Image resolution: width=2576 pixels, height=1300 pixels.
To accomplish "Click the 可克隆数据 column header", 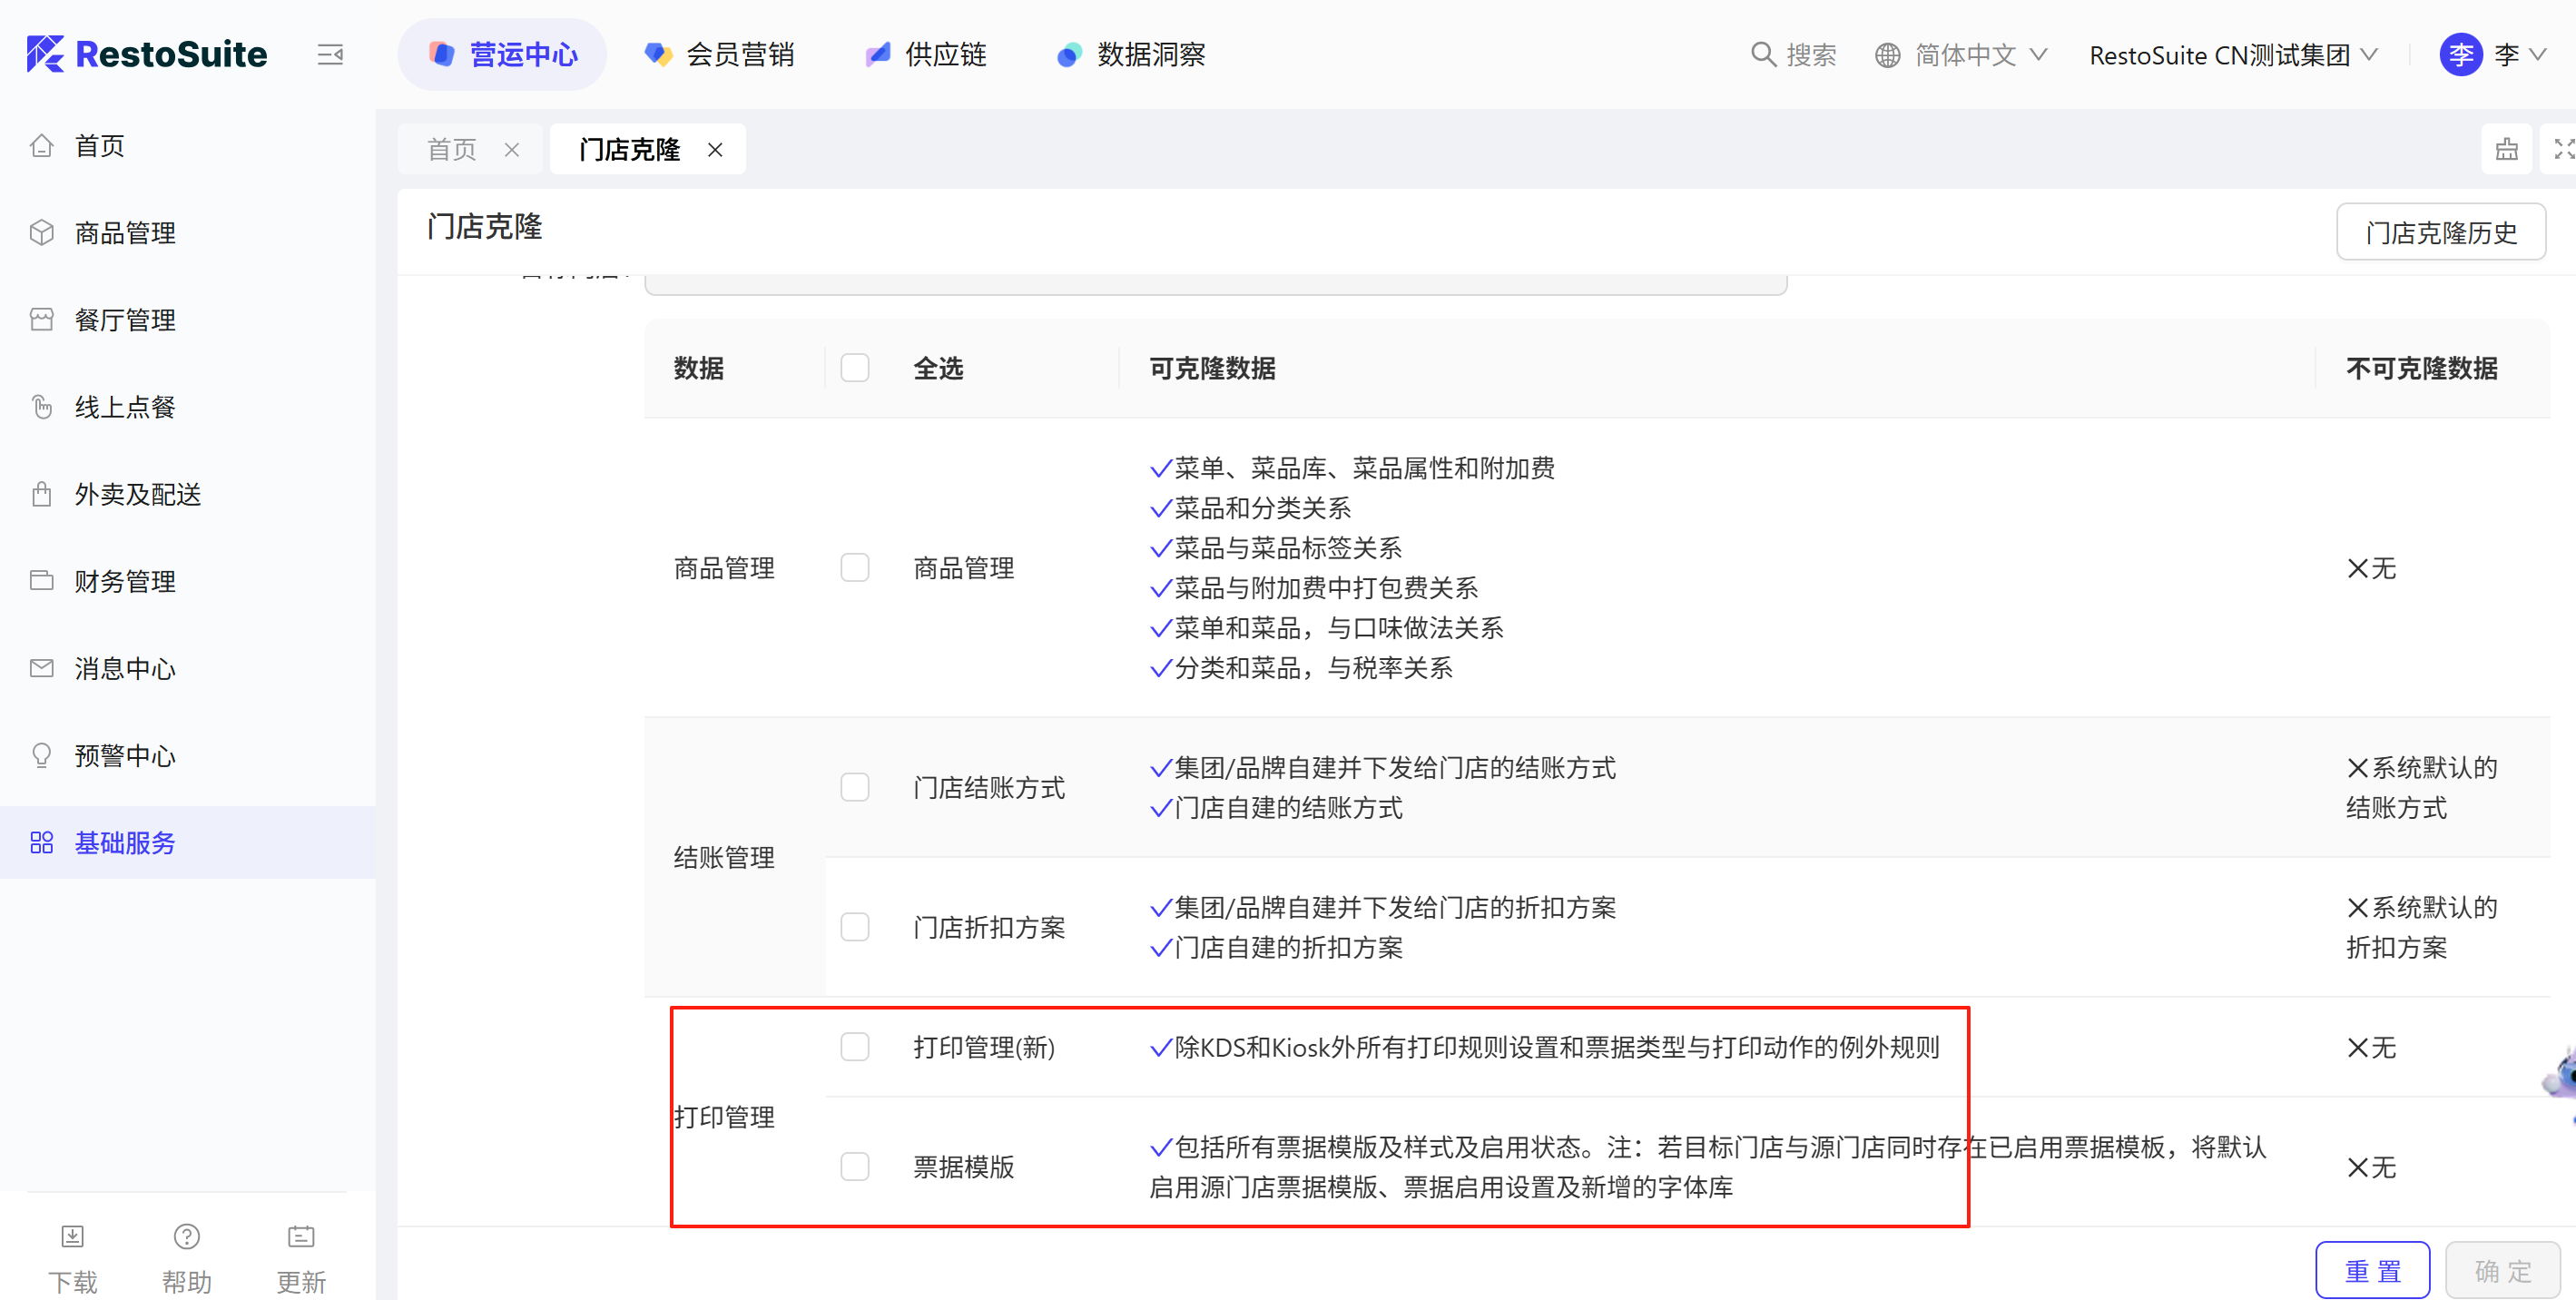I will click(x=1213, y=368).
